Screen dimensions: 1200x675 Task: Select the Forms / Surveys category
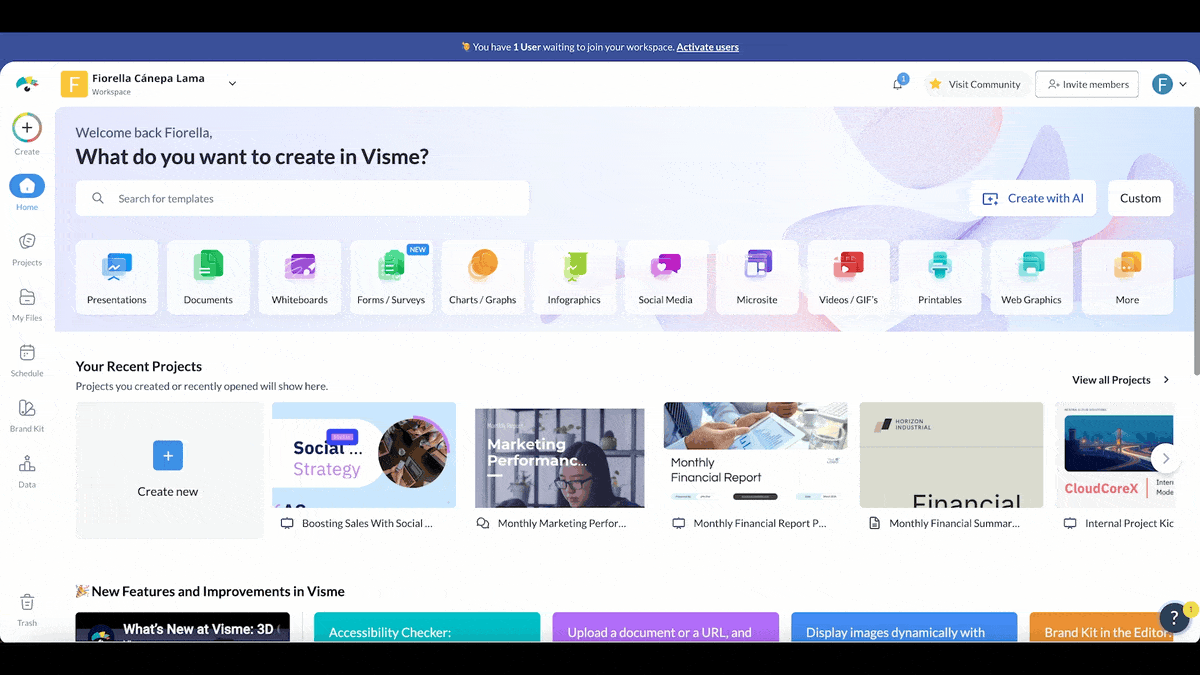coord(391,277)
